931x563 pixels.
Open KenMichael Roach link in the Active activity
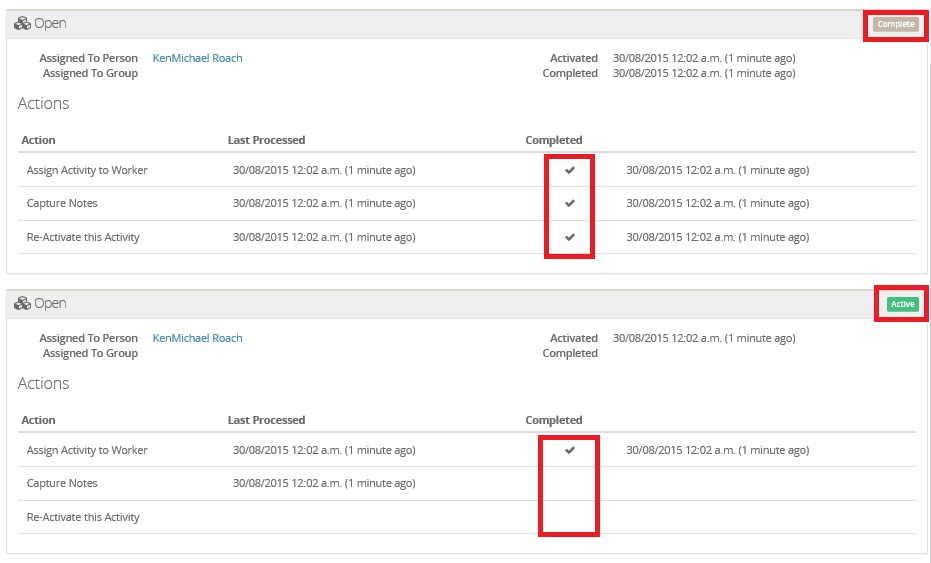[x=197, y=338]
